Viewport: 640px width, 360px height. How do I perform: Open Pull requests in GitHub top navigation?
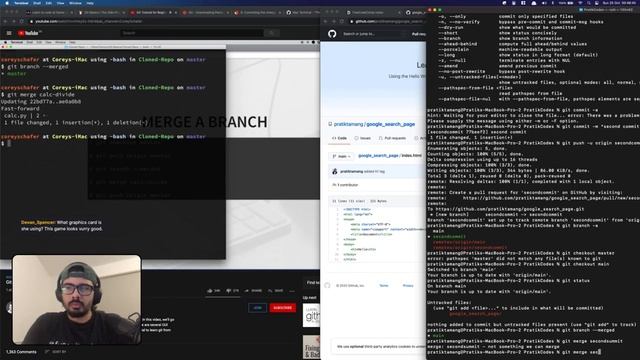pyautogui.click(x=419, y=34)
